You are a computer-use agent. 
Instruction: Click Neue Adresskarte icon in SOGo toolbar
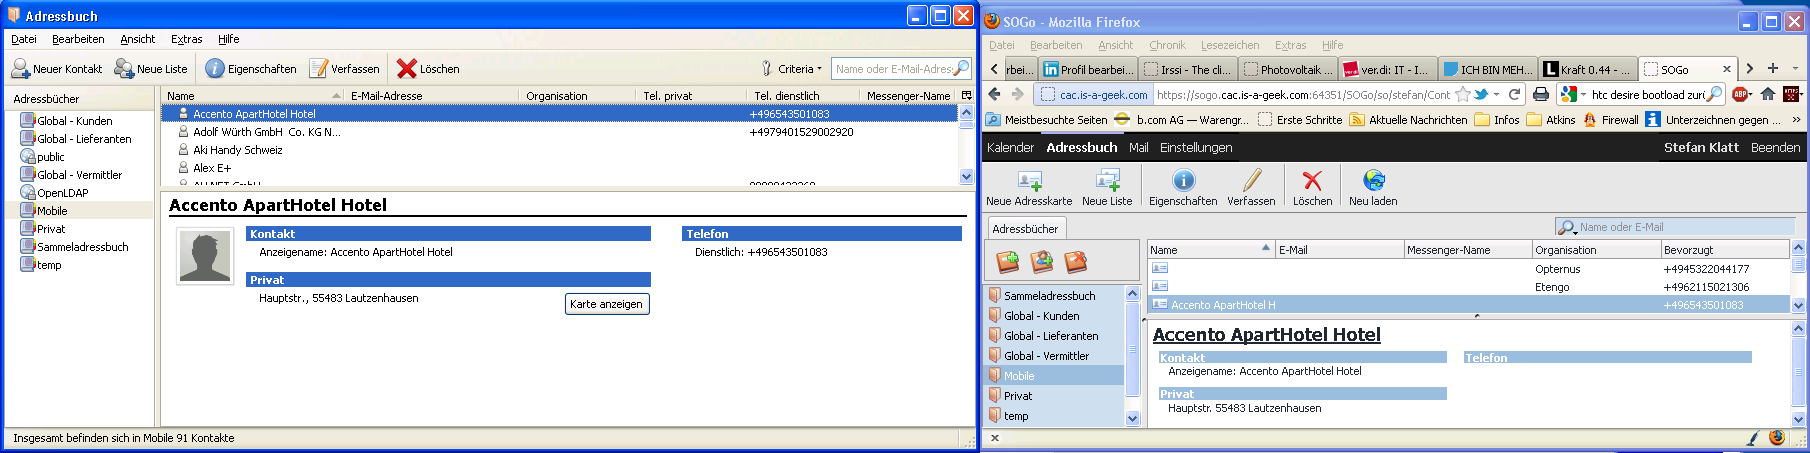(x=1029, y=181)
